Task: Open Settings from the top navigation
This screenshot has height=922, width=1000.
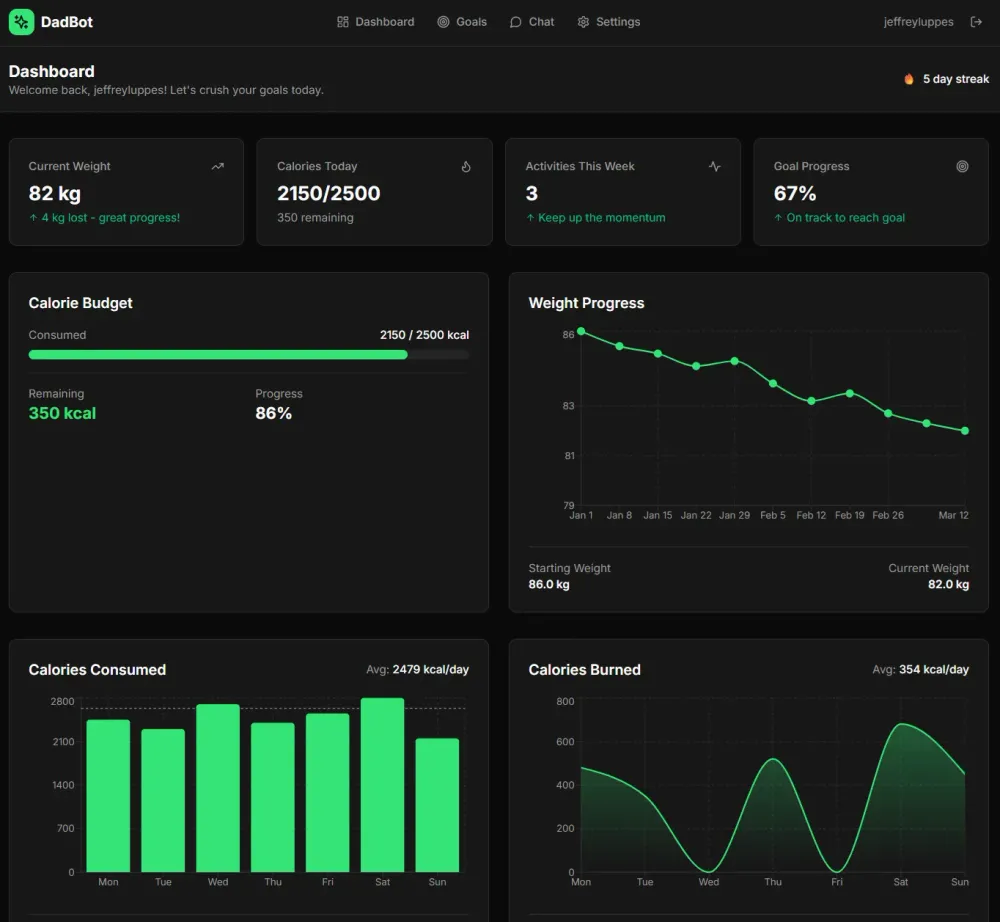Action: click(608, 22)
